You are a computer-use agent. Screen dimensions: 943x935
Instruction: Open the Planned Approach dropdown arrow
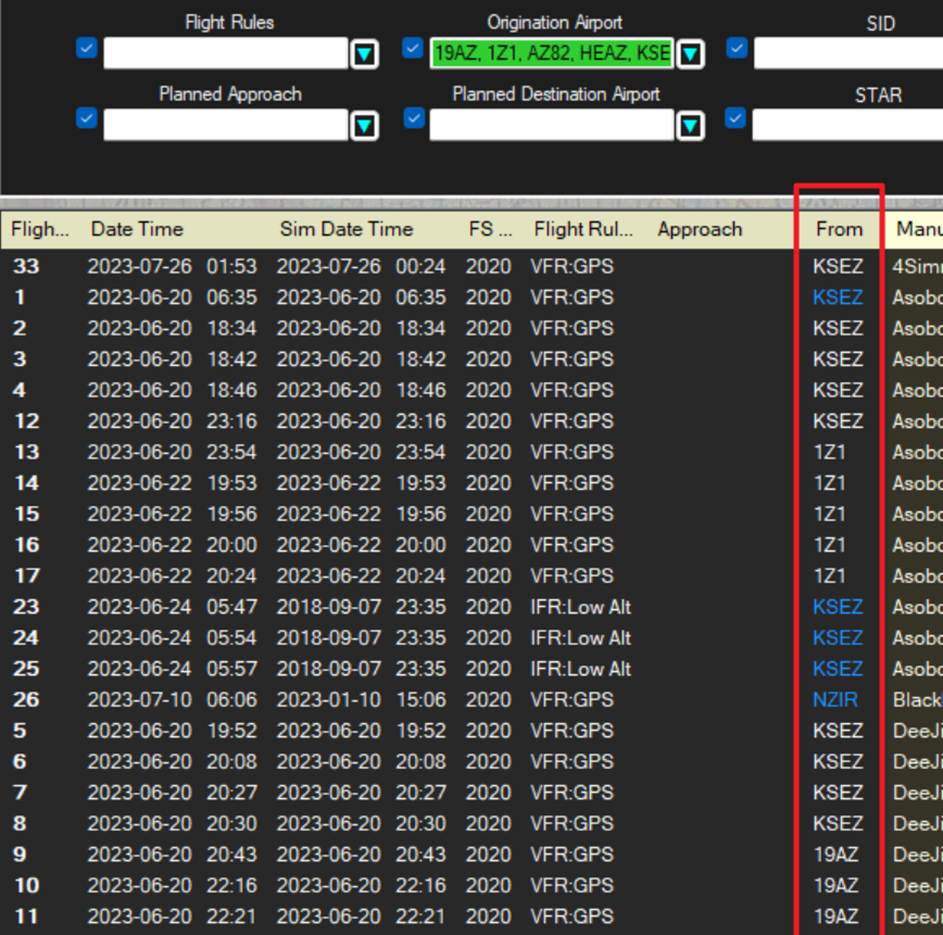364,125
